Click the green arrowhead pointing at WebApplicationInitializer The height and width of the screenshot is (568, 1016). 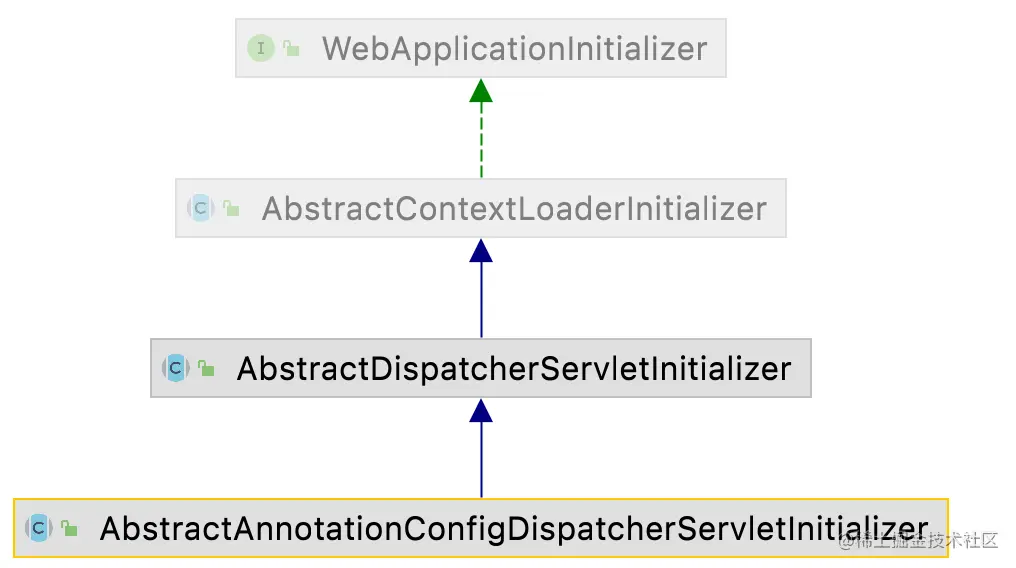[481, 91]
